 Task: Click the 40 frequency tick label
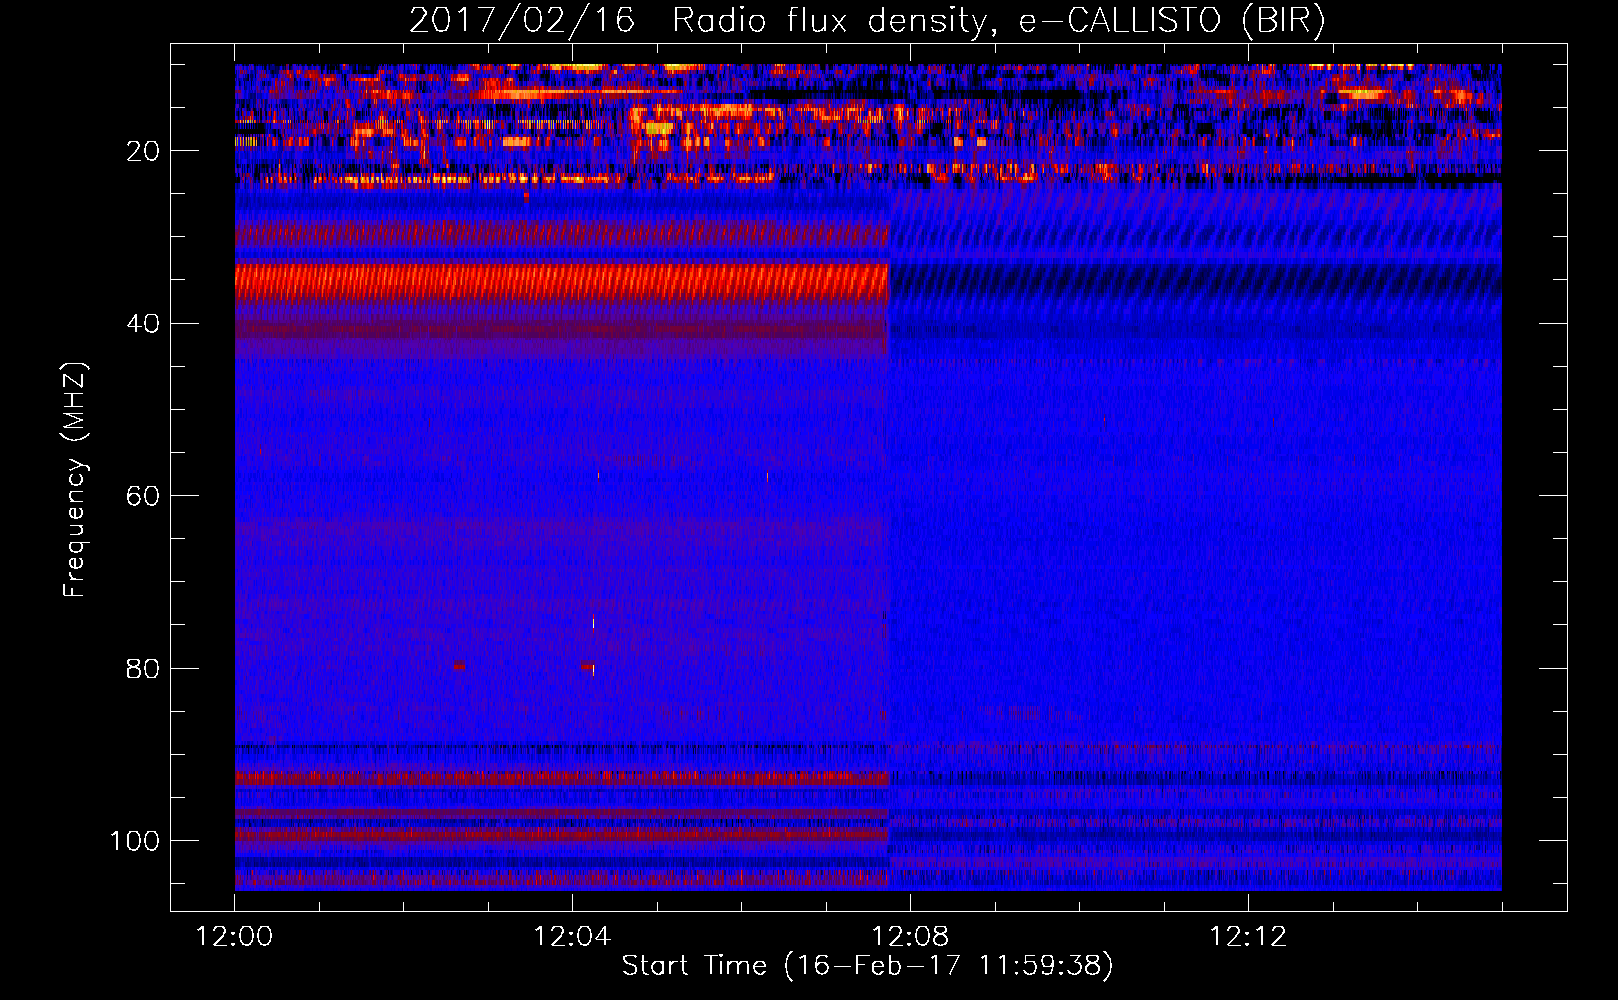coord(143,324)
